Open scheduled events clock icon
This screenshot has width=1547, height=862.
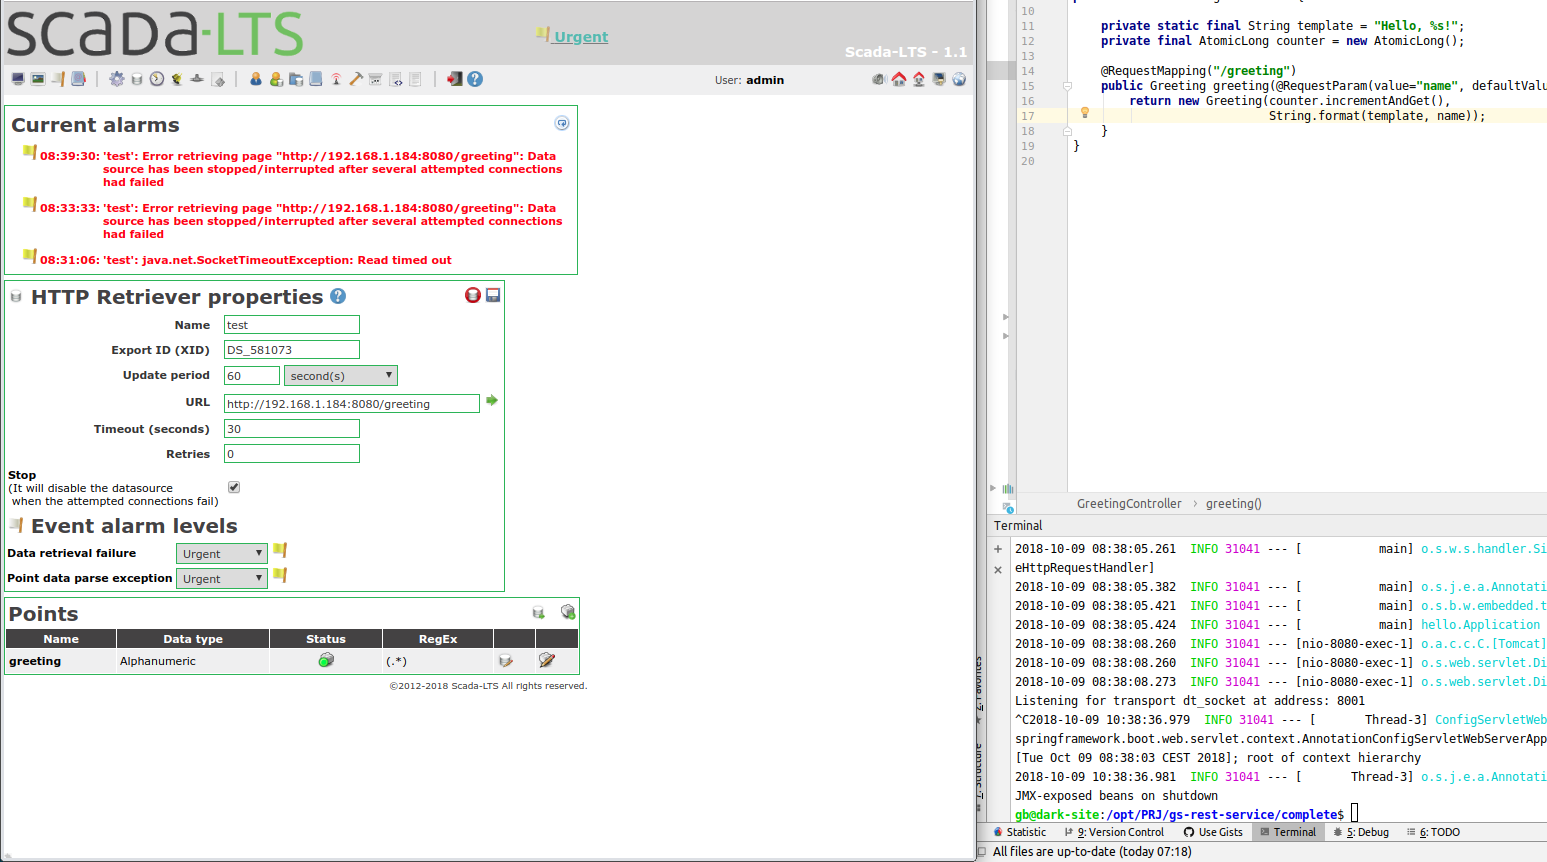pyautogui.click(x=157, y=79)
